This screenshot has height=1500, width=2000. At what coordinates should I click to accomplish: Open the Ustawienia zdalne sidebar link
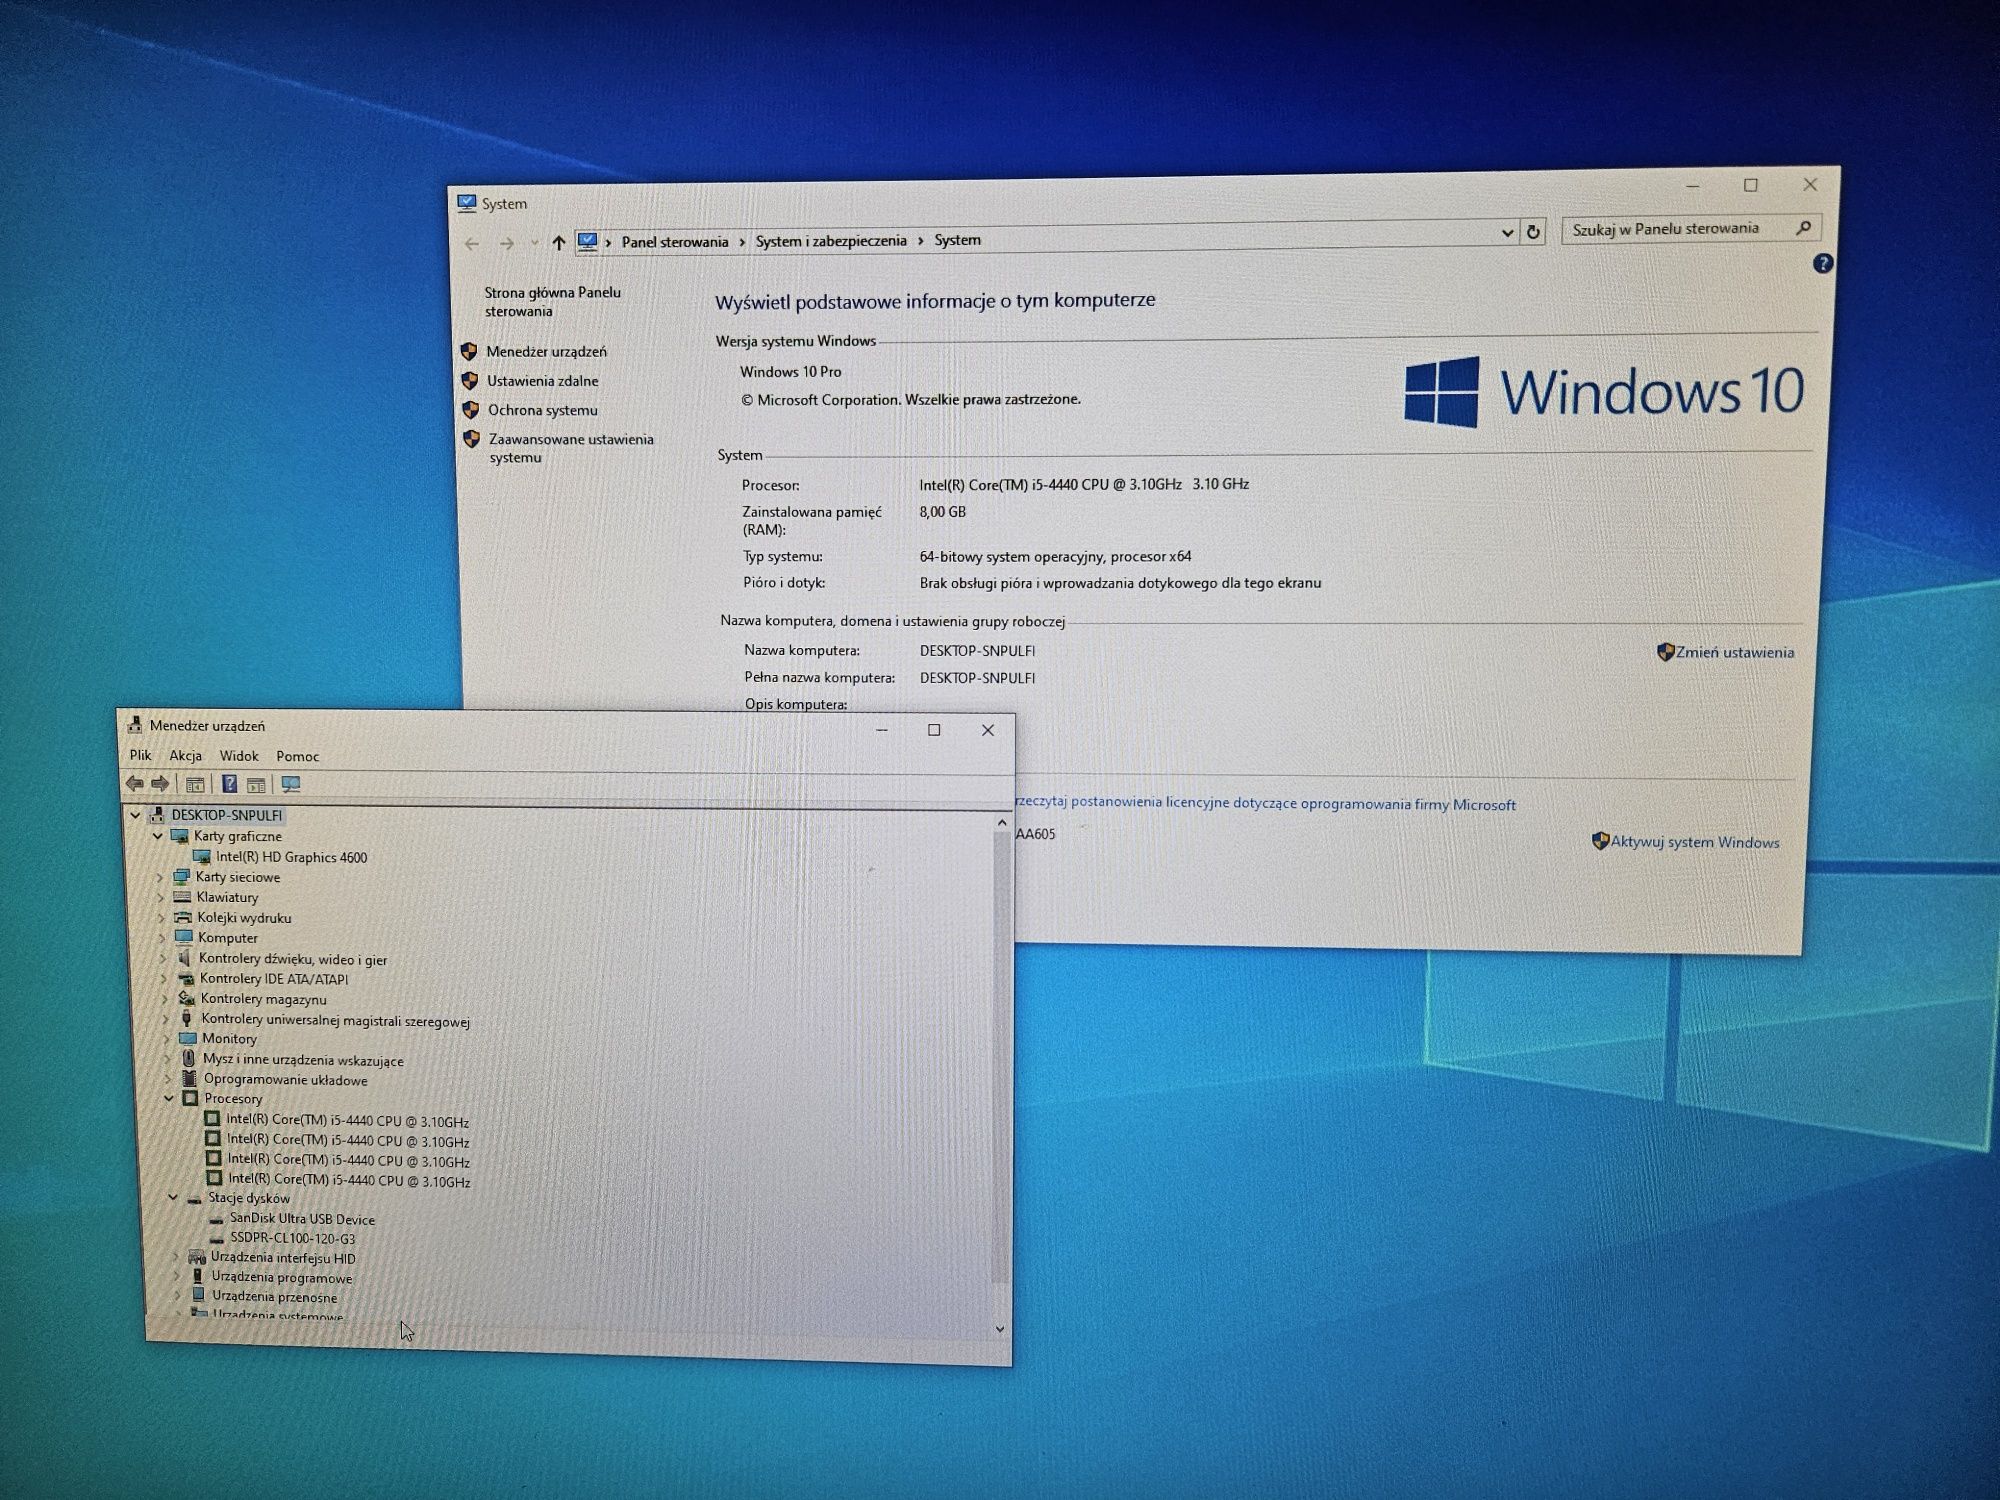(x=543, y=381)
